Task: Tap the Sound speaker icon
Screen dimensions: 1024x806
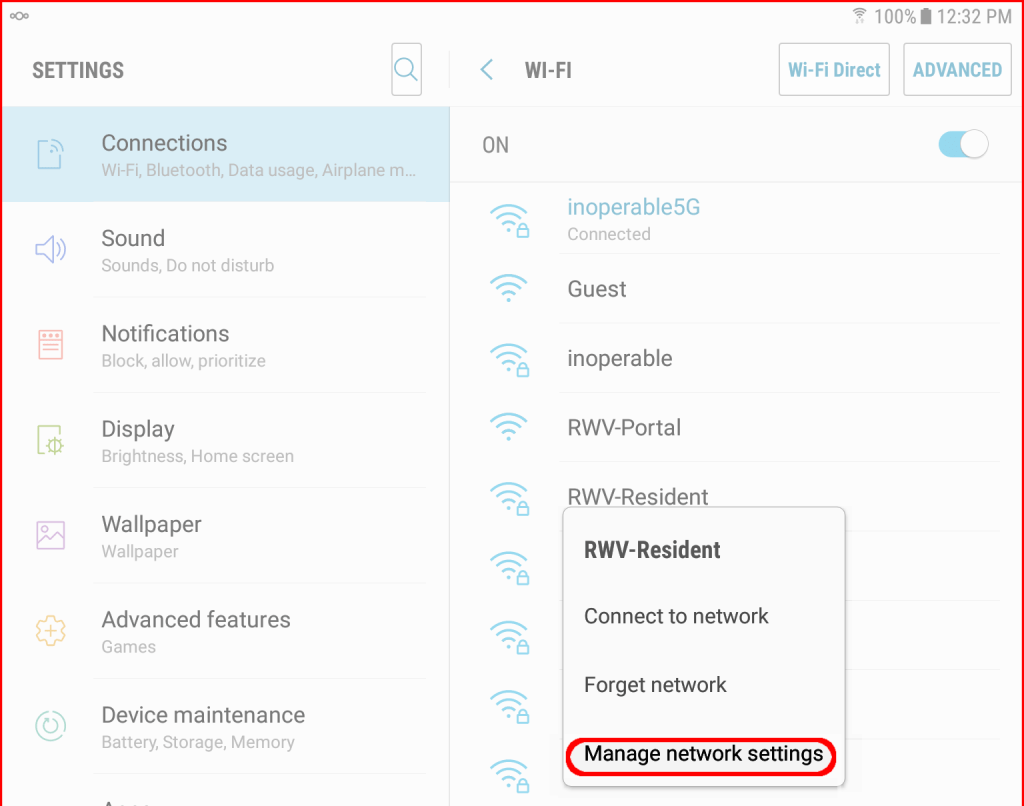Action: pyautogui.click(x=50, y=249)
